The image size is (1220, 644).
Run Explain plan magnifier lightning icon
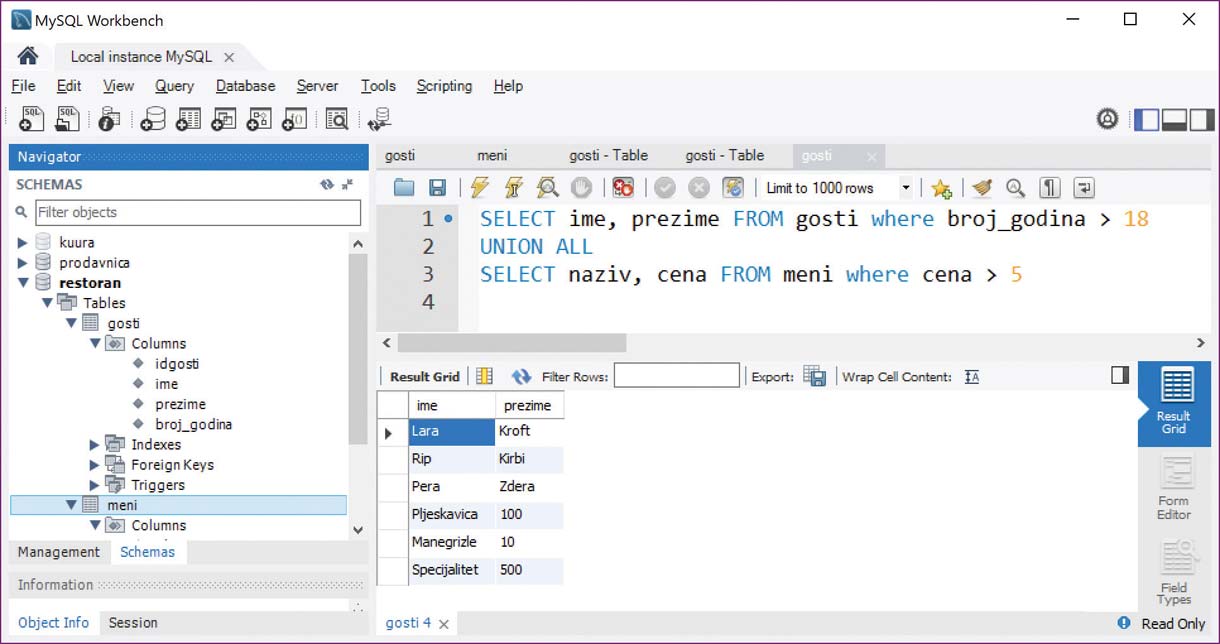tap(547, 188)
